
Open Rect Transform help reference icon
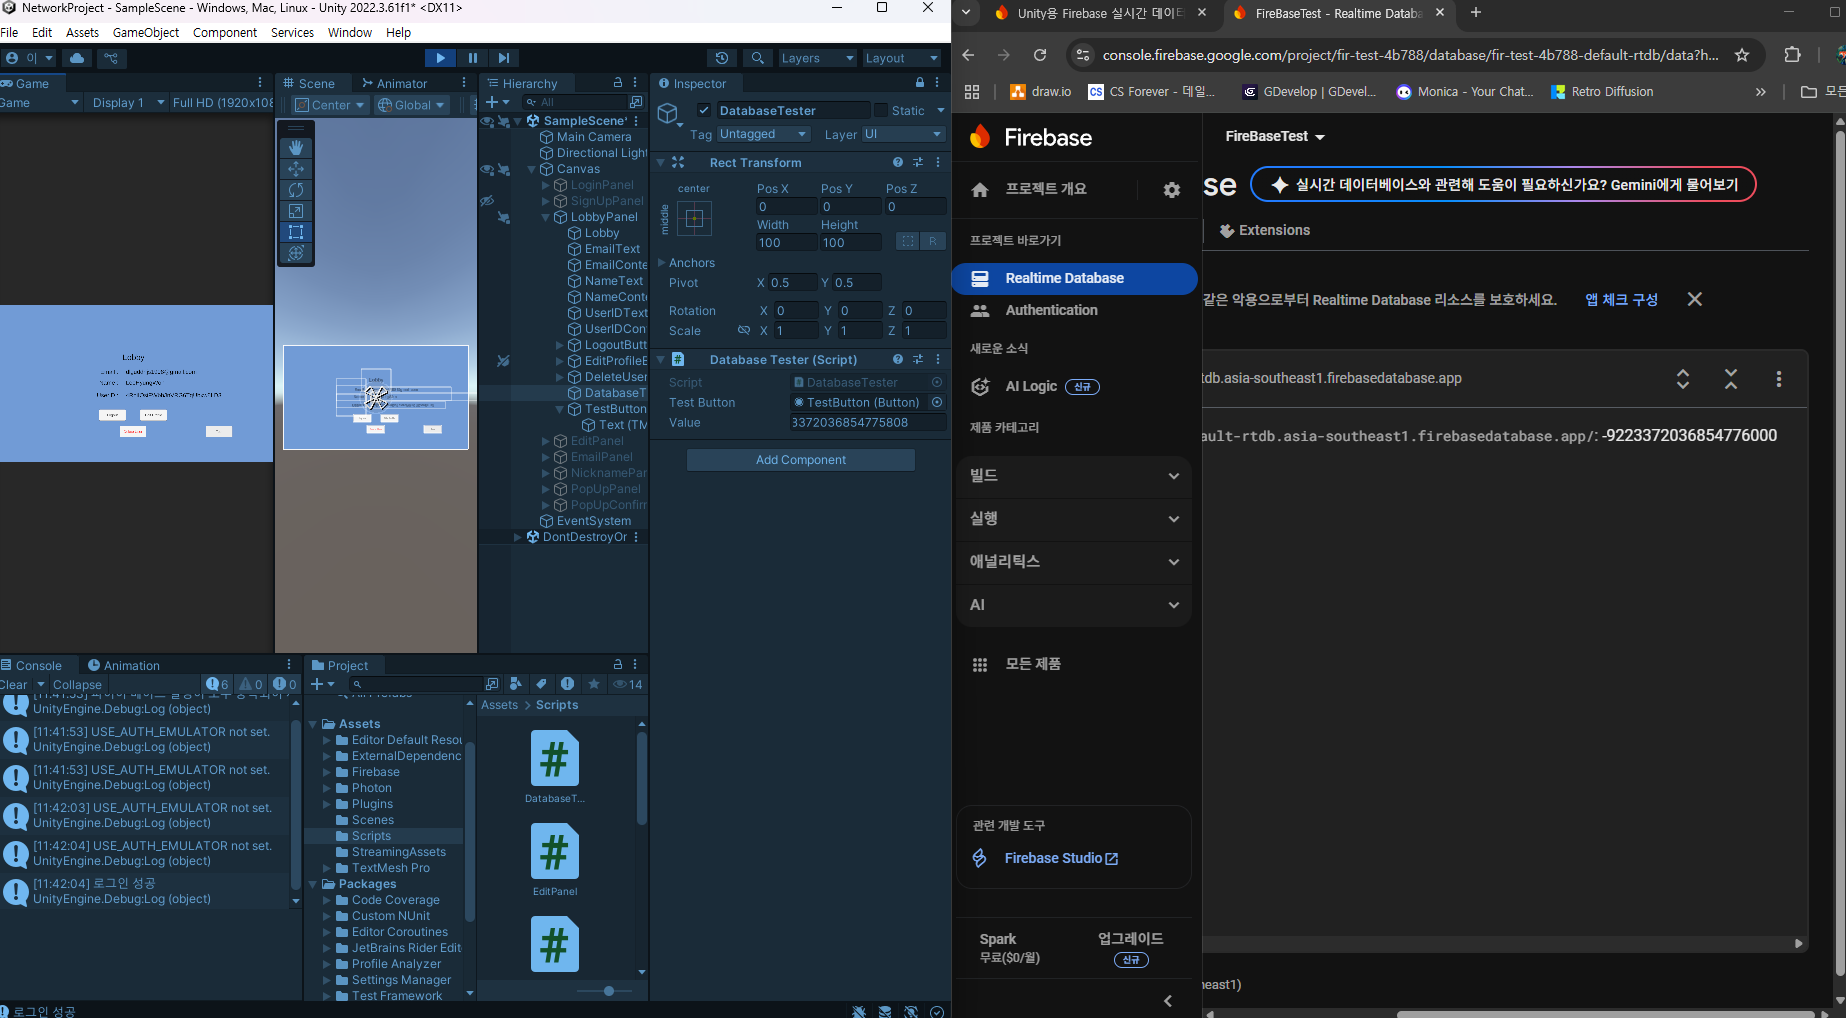898,162
